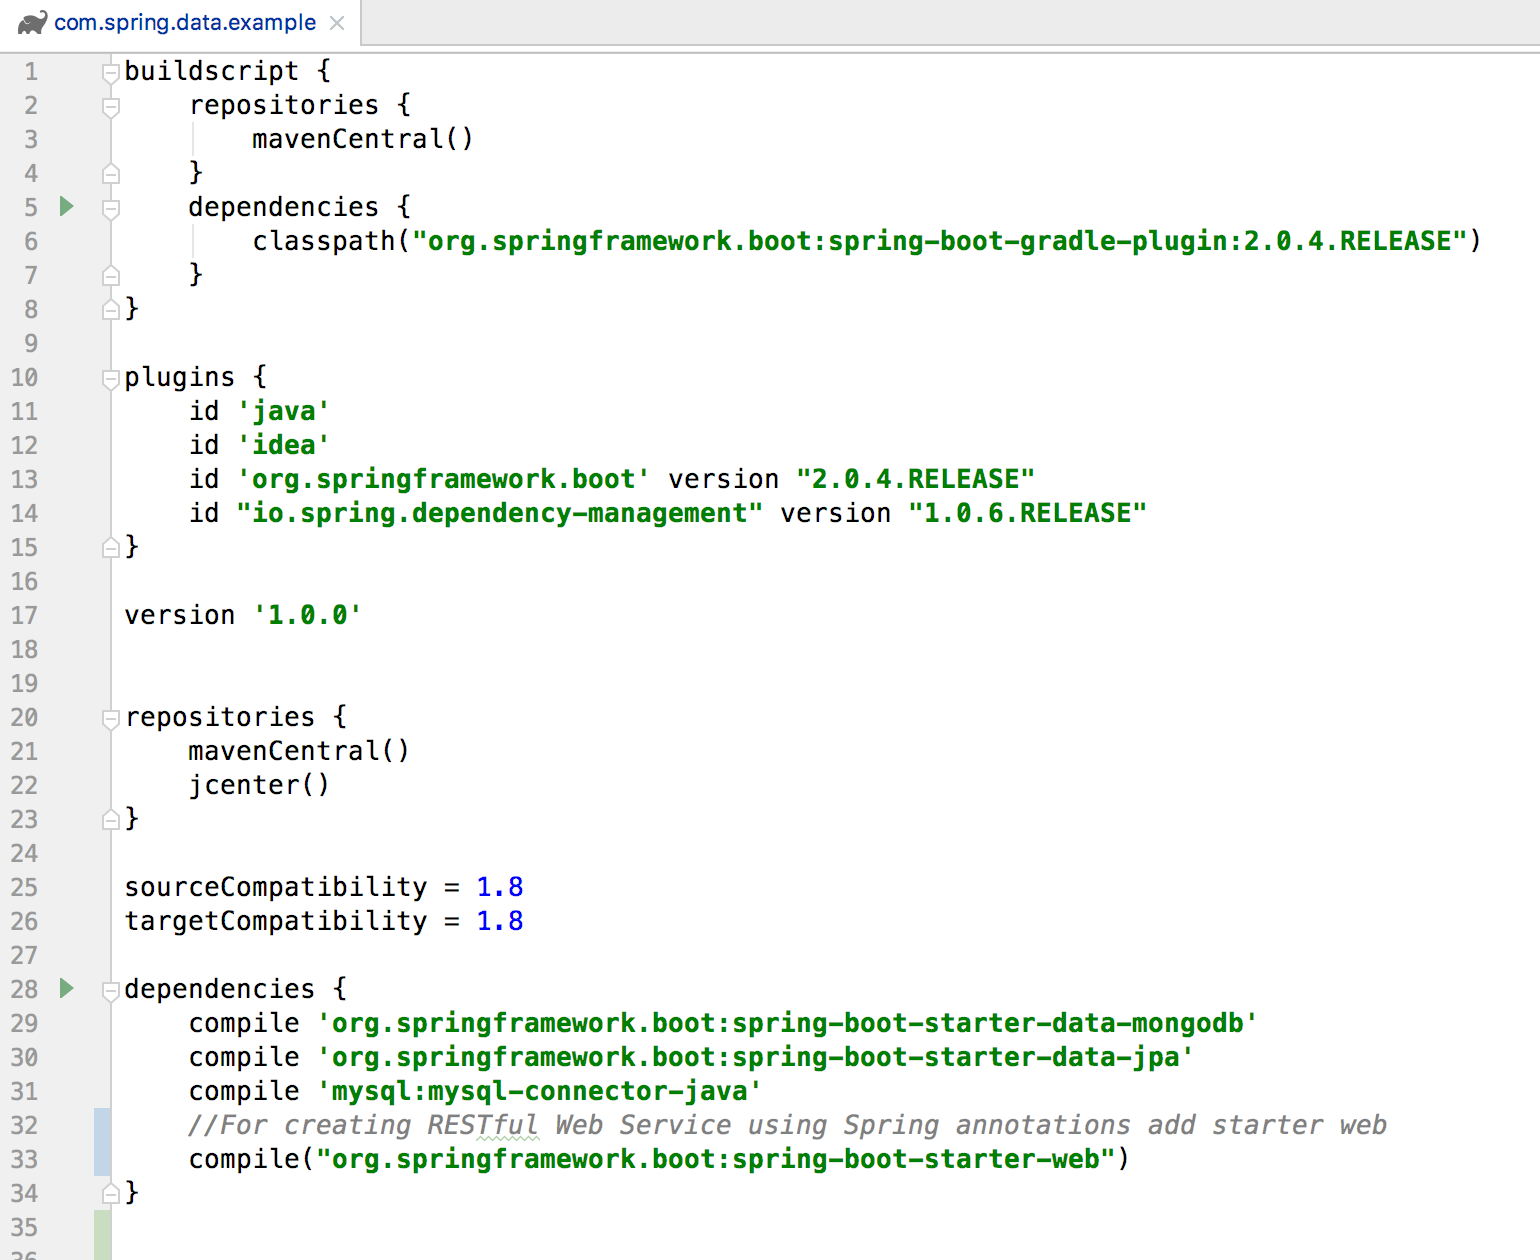Screen dimensions: 1540x1260
Task: Click line number 9 in the gutter
Action: (x=31, y=343)
